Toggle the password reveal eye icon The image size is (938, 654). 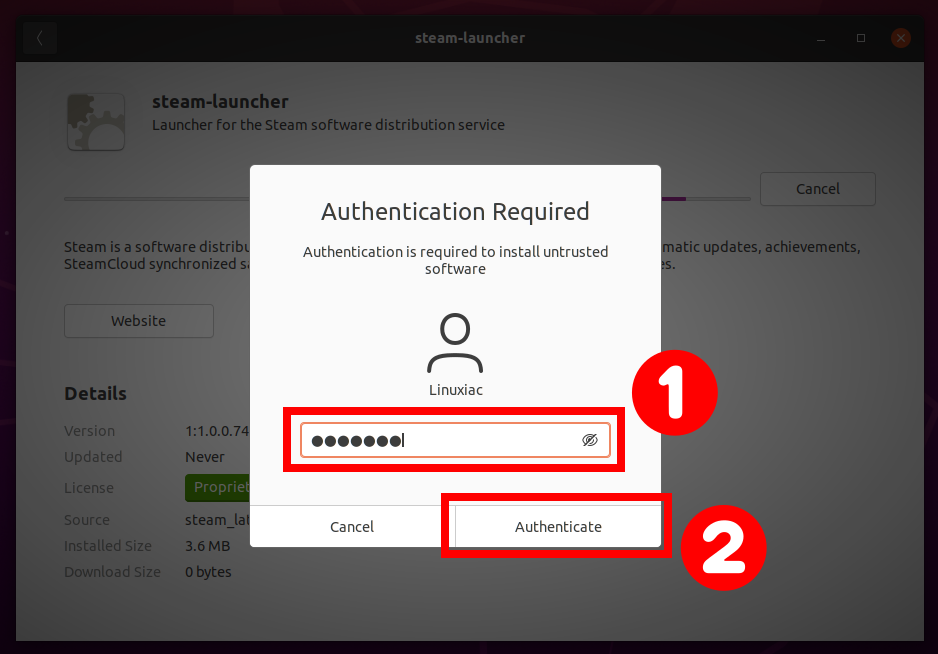pos(590,440)
